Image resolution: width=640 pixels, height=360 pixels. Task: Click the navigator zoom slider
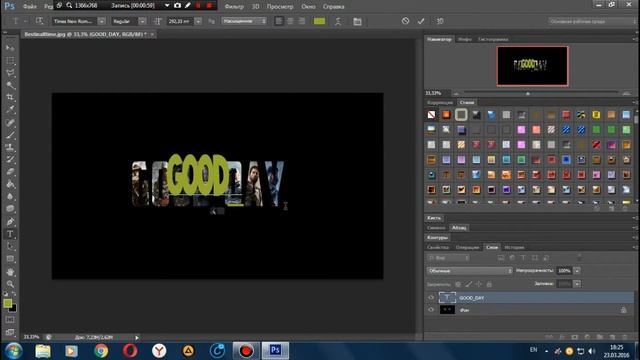point(528,93)
